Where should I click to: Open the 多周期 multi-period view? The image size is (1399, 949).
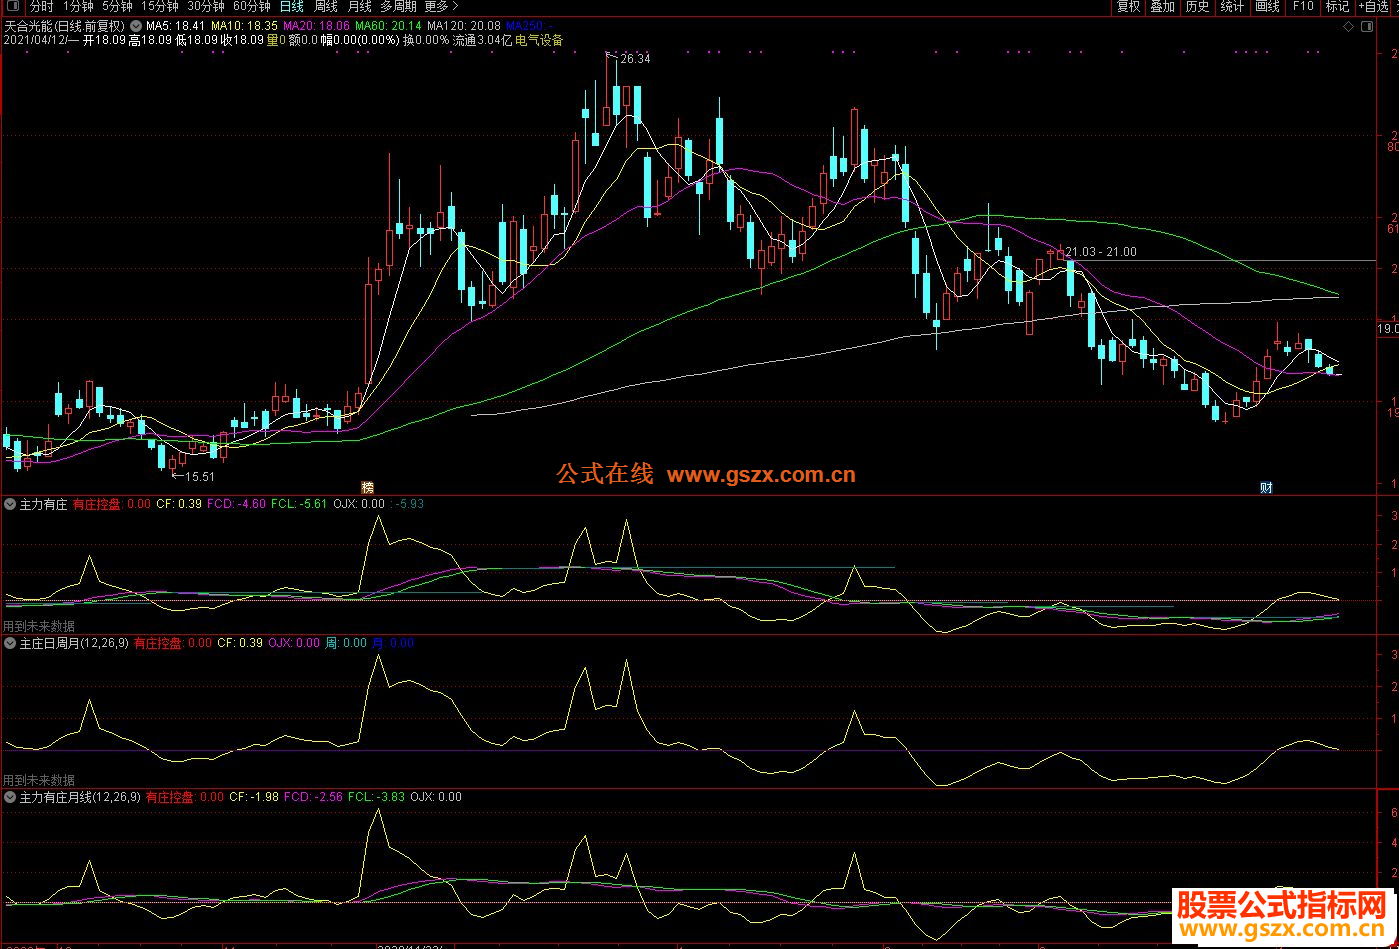tap(398, 6)
